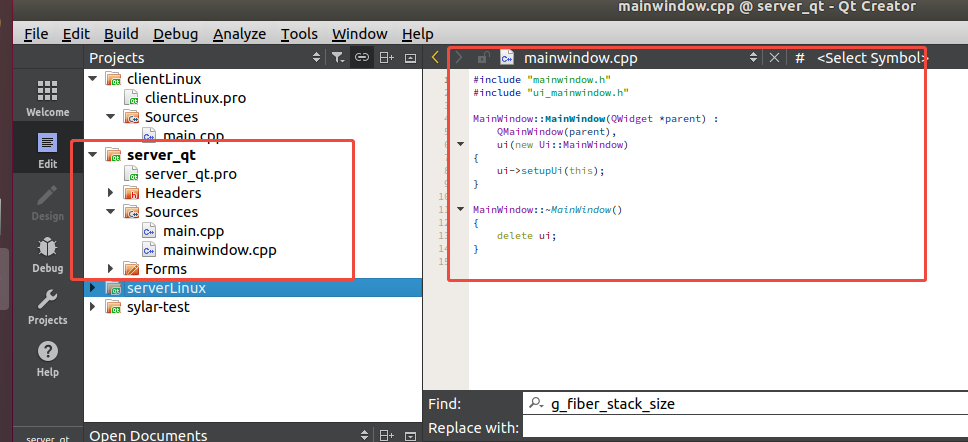Image resolution: width=968 pixels, height=442 pixels.
Task: Collapse the server_qt Sources folder
Action: (x=111, y=212)
